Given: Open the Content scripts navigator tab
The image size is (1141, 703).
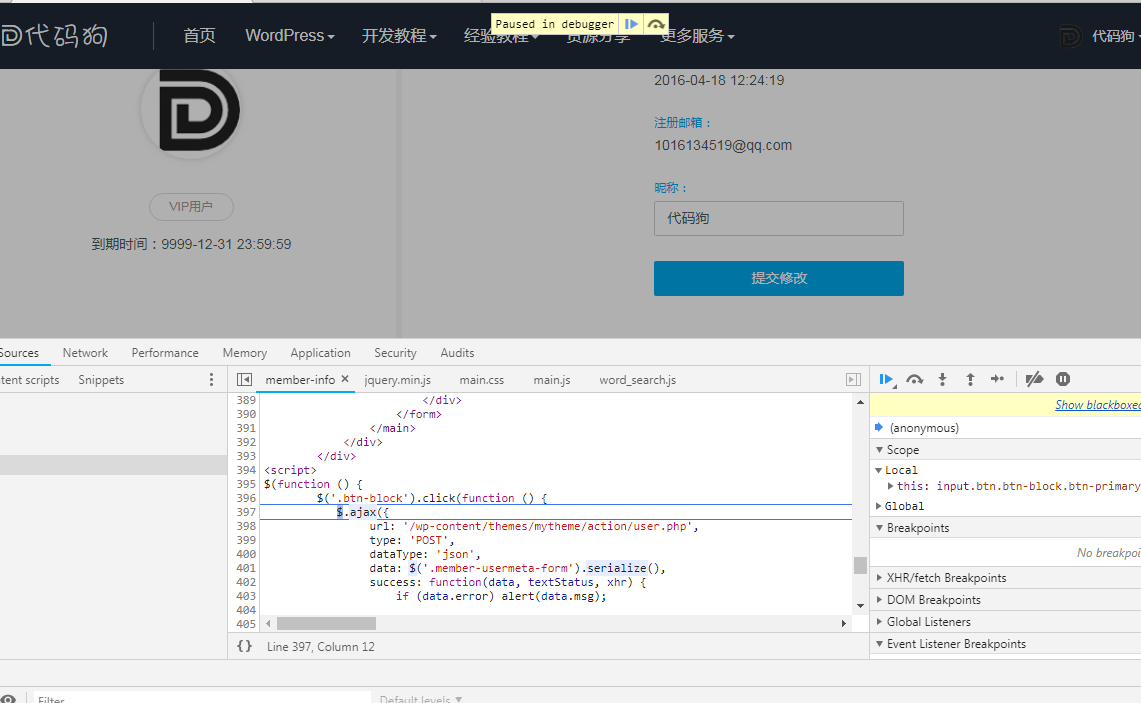Looking at the screenshot, I should click(30, 380).
